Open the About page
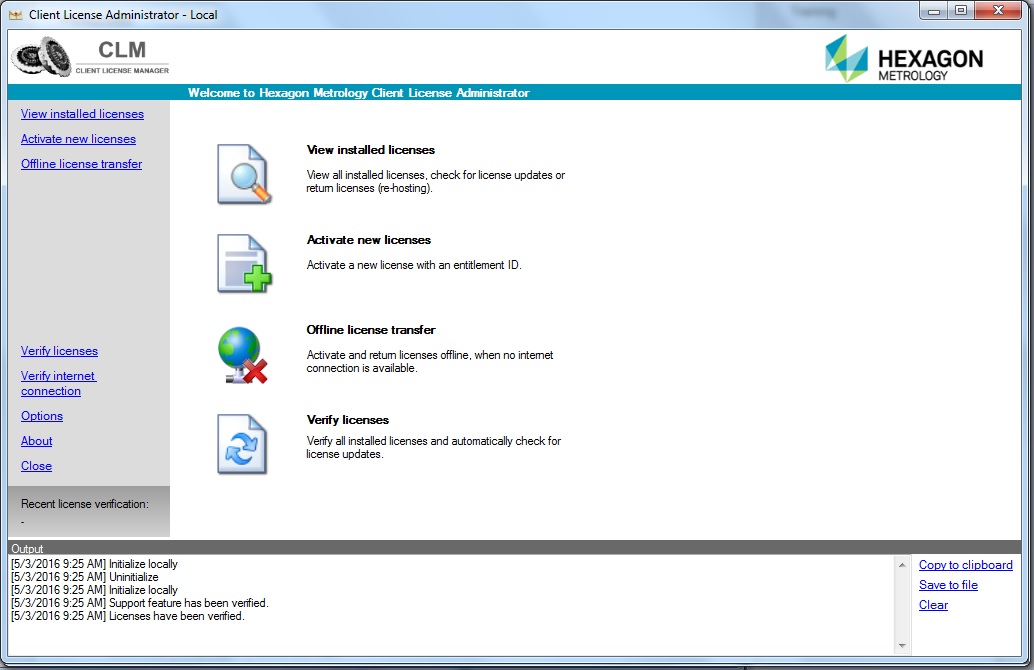This screenshot has width=1034, height=670. click(x=36, y=440)
